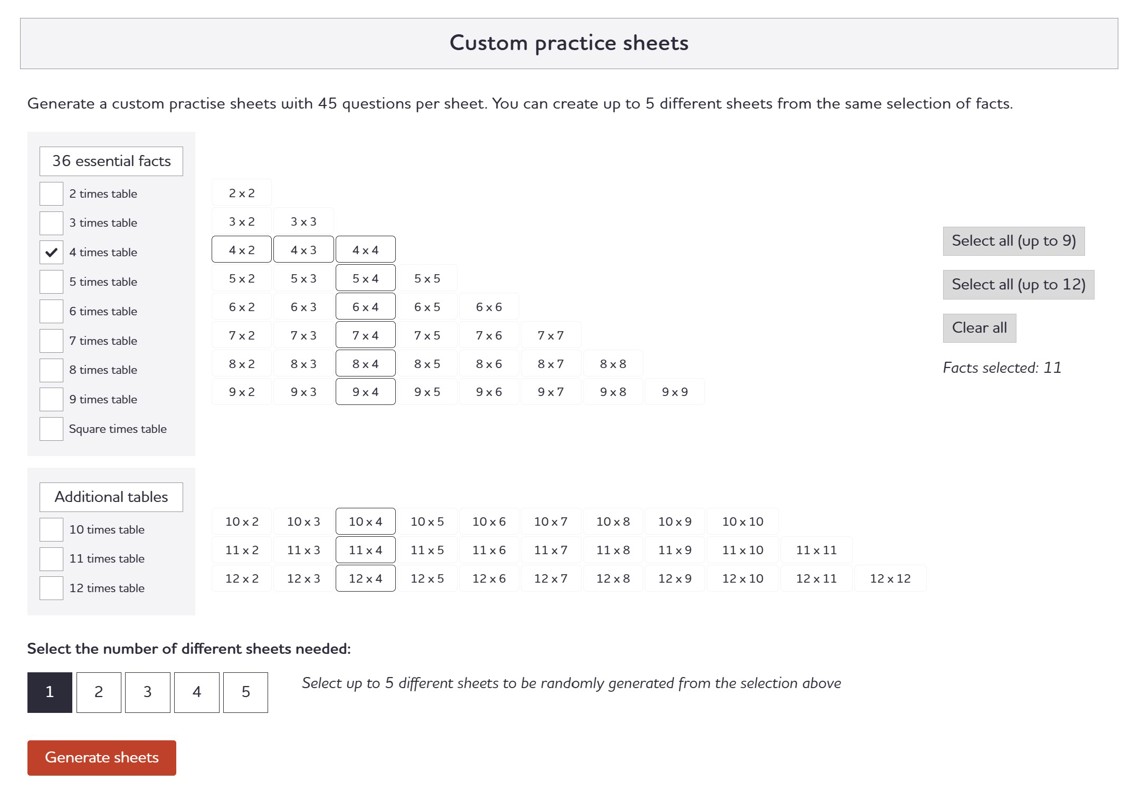The image size is (1140, 792).
Task: Uncheck the 4 times table checkbox
Action: coord(51,252)
